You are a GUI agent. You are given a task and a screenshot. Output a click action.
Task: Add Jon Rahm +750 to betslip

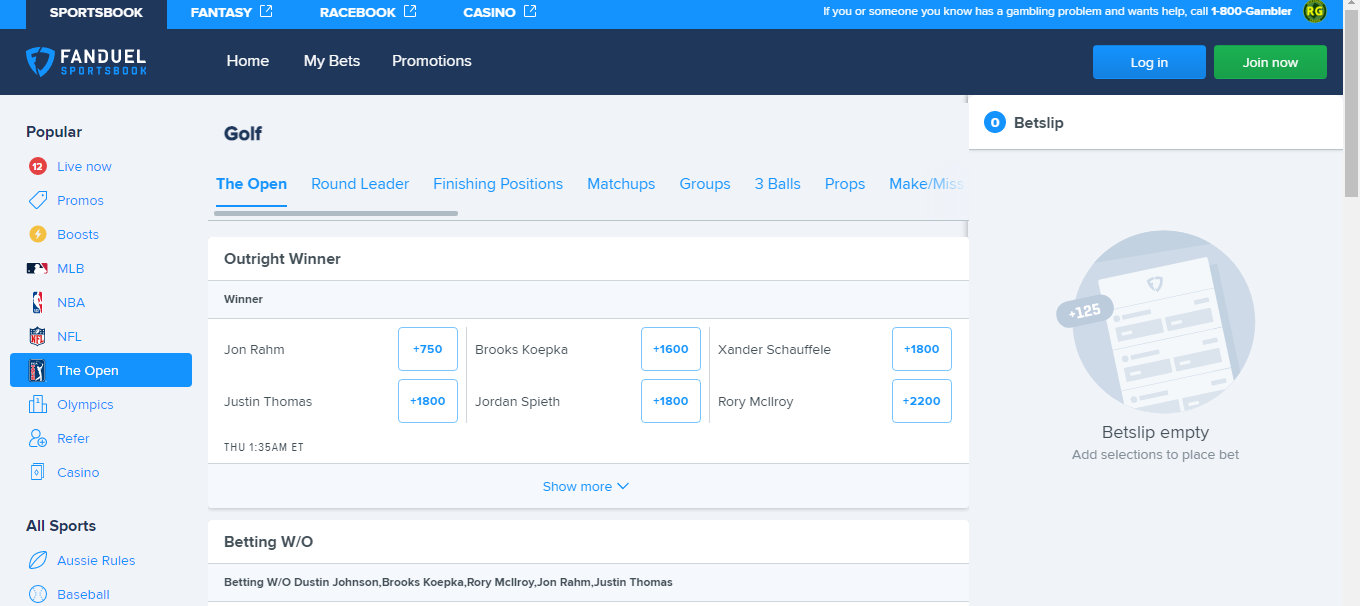click(428, 349)
